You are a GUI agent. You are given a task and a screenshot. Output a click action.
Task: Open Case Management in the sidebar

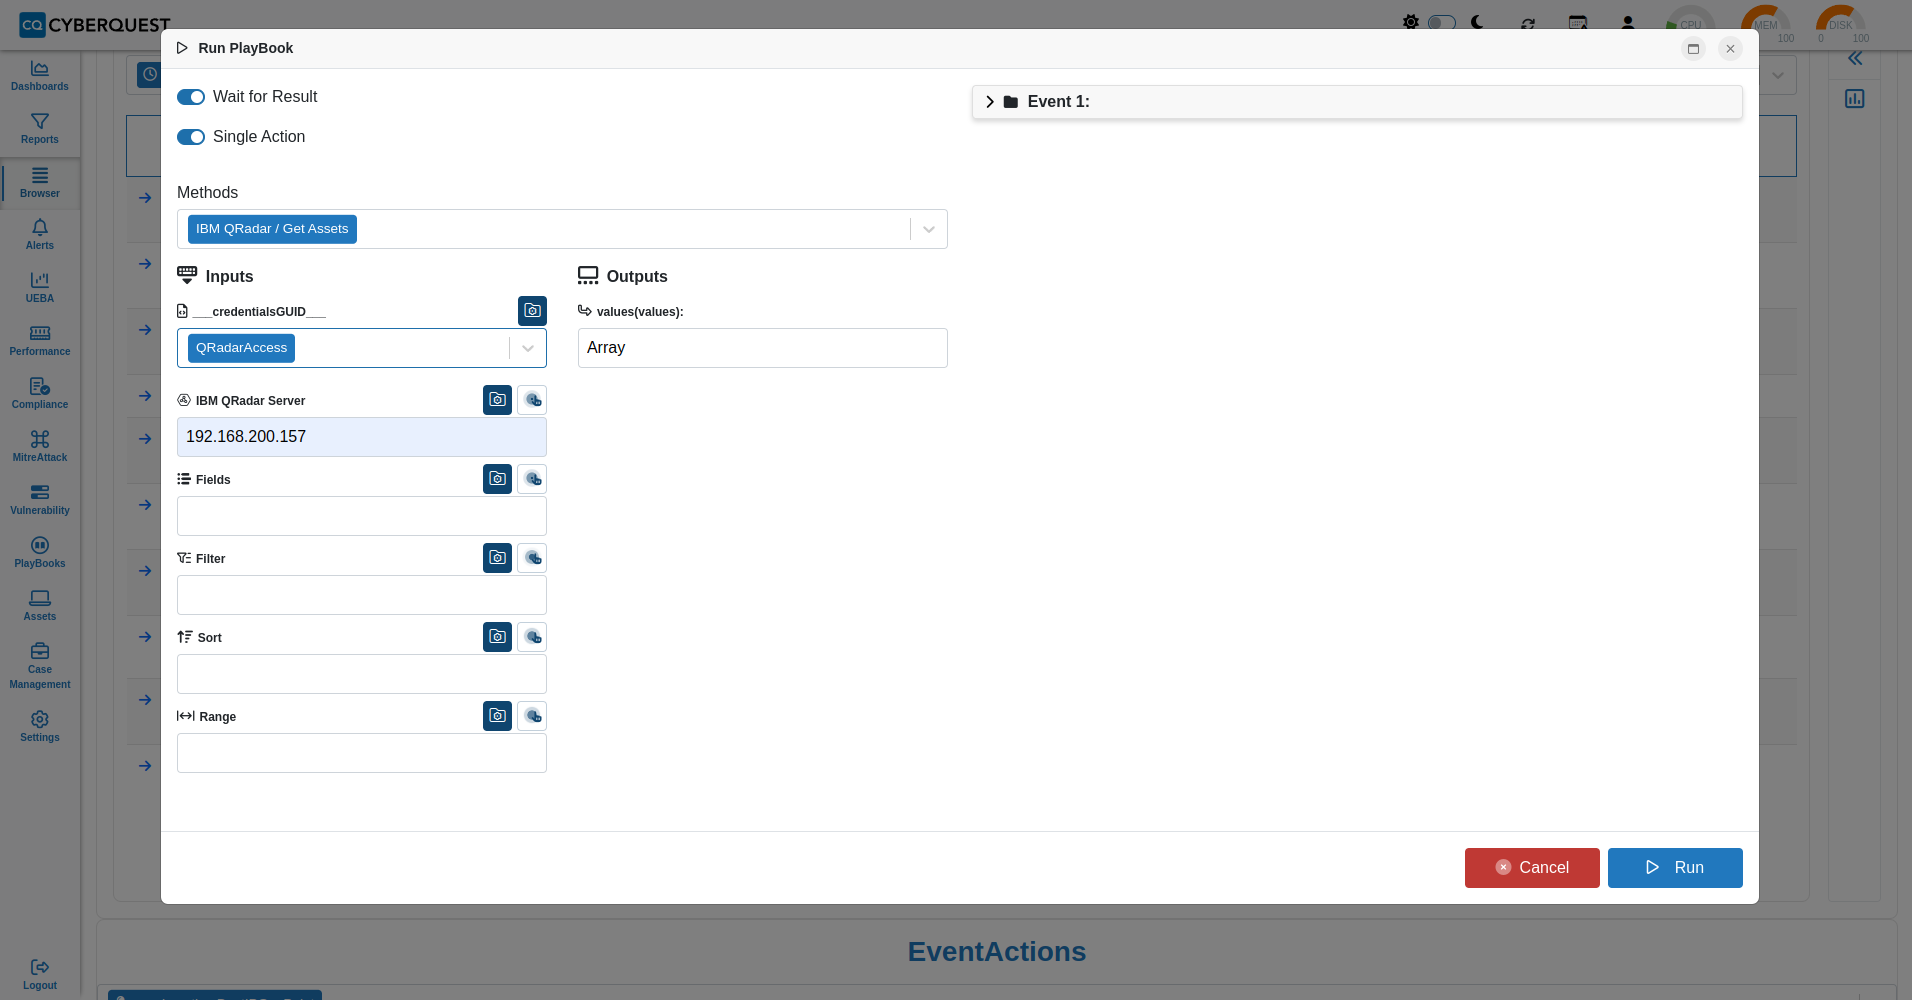40,667
